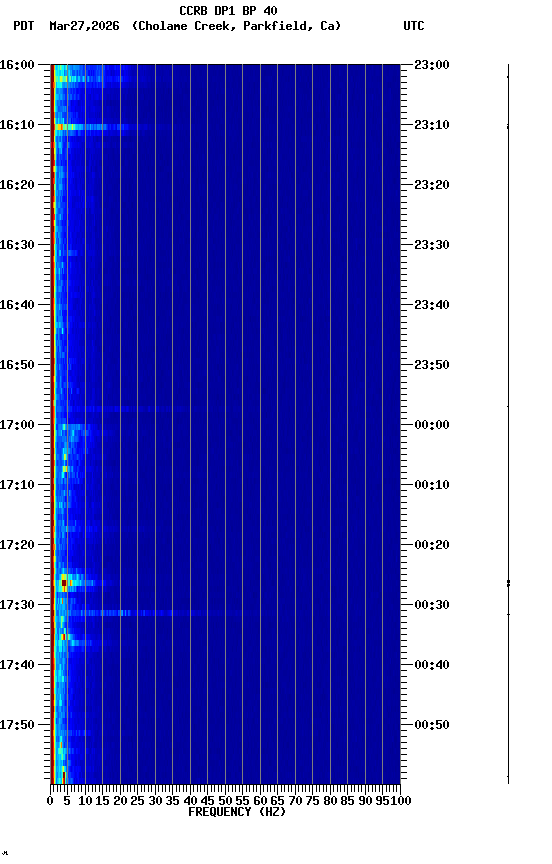The width and height of the screenshot is (552, 864).
Task: Click the title text 'CCRB DP1 BP 40'
Action: pos(228,10)
